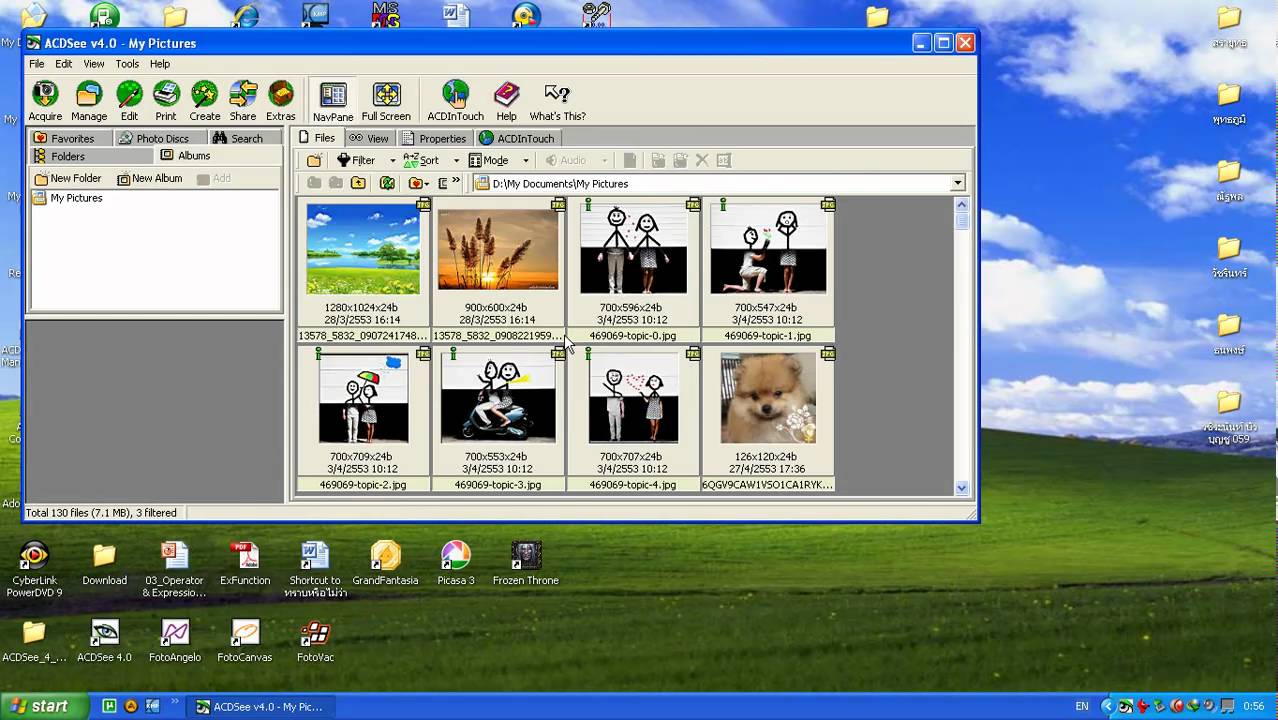Select the green meadow landscape thumbnail
The height and width of the screenshot is (720, 1278).
pos(363,249)
